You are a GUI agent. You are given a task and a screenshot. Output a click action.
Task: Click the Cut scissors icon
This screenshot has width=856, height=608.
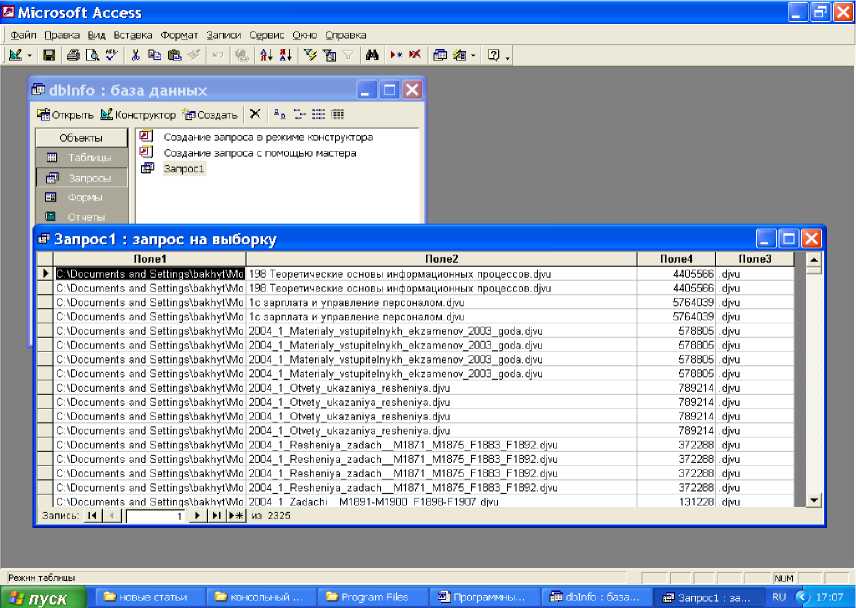137,56
